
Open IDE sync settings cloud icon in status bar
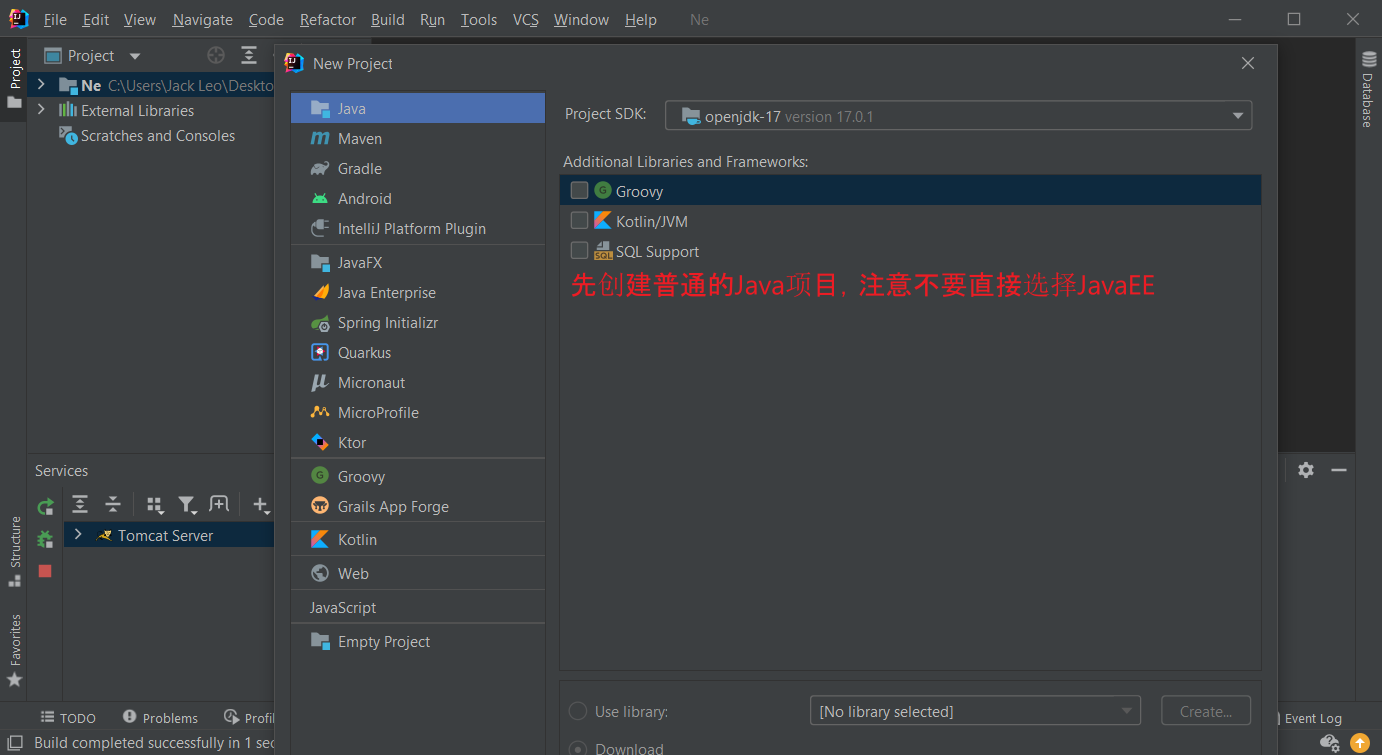(x=1329, y=743)
